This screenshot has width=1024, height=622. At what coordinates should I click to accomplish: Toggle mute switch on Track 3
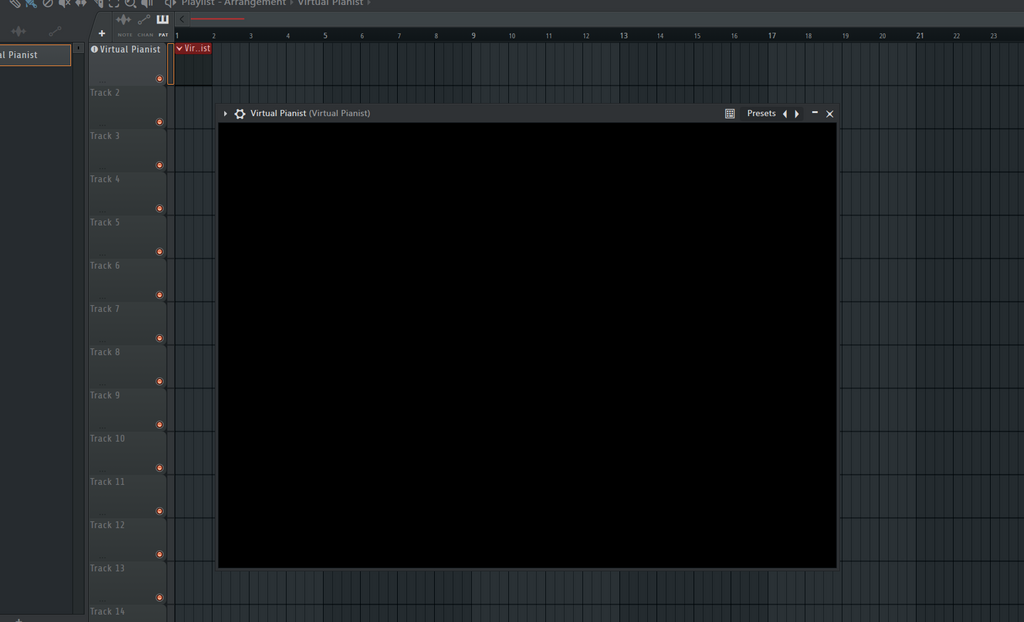click(x=159, y=165)
